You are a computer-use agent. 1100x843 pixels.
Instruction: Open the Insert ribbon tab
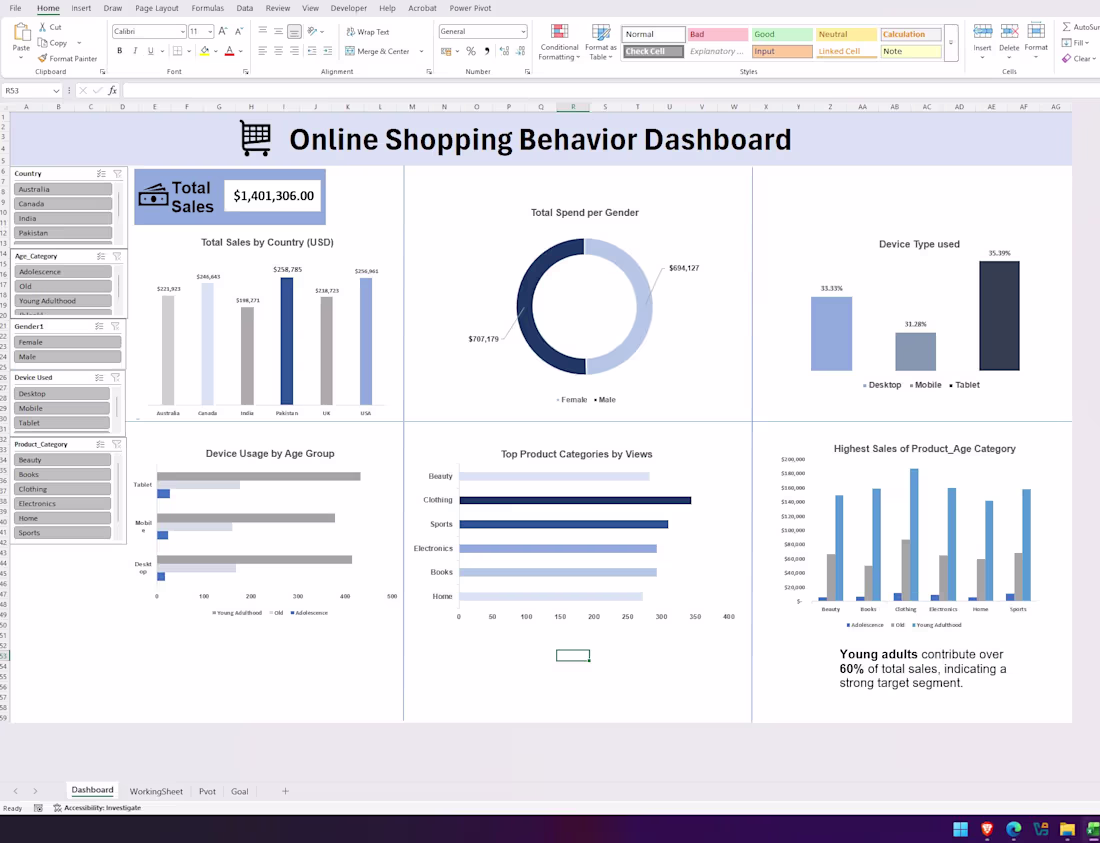(x=81, y=8)
